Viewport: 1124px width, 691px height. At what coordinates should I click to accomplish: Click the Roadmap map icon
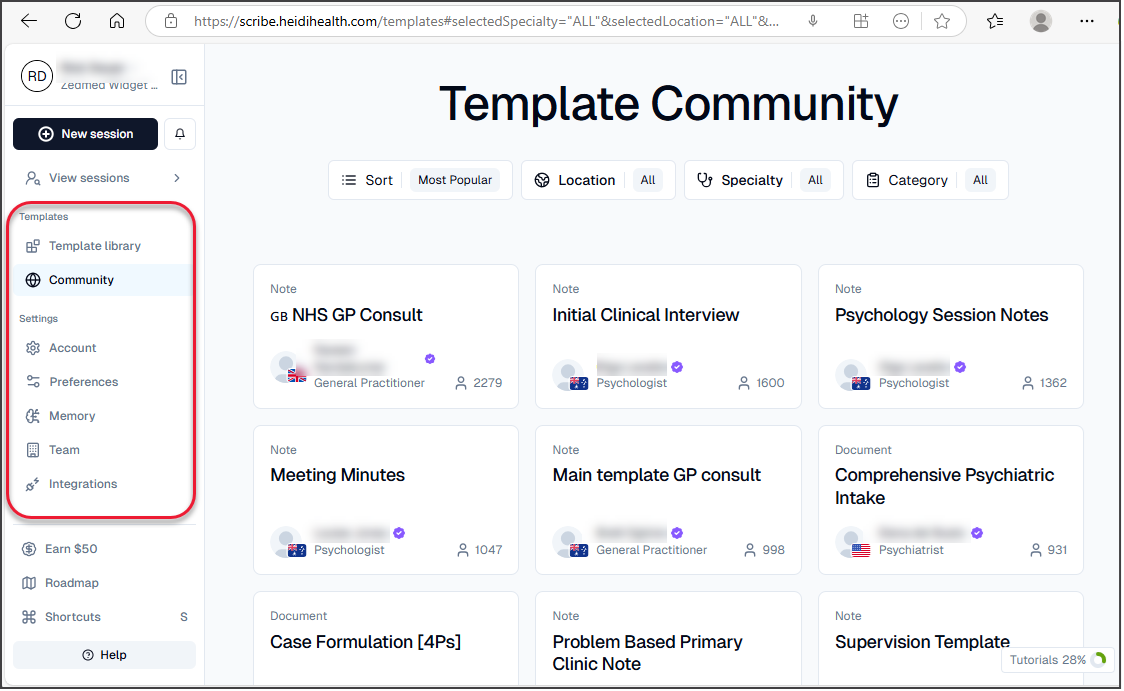29,583
